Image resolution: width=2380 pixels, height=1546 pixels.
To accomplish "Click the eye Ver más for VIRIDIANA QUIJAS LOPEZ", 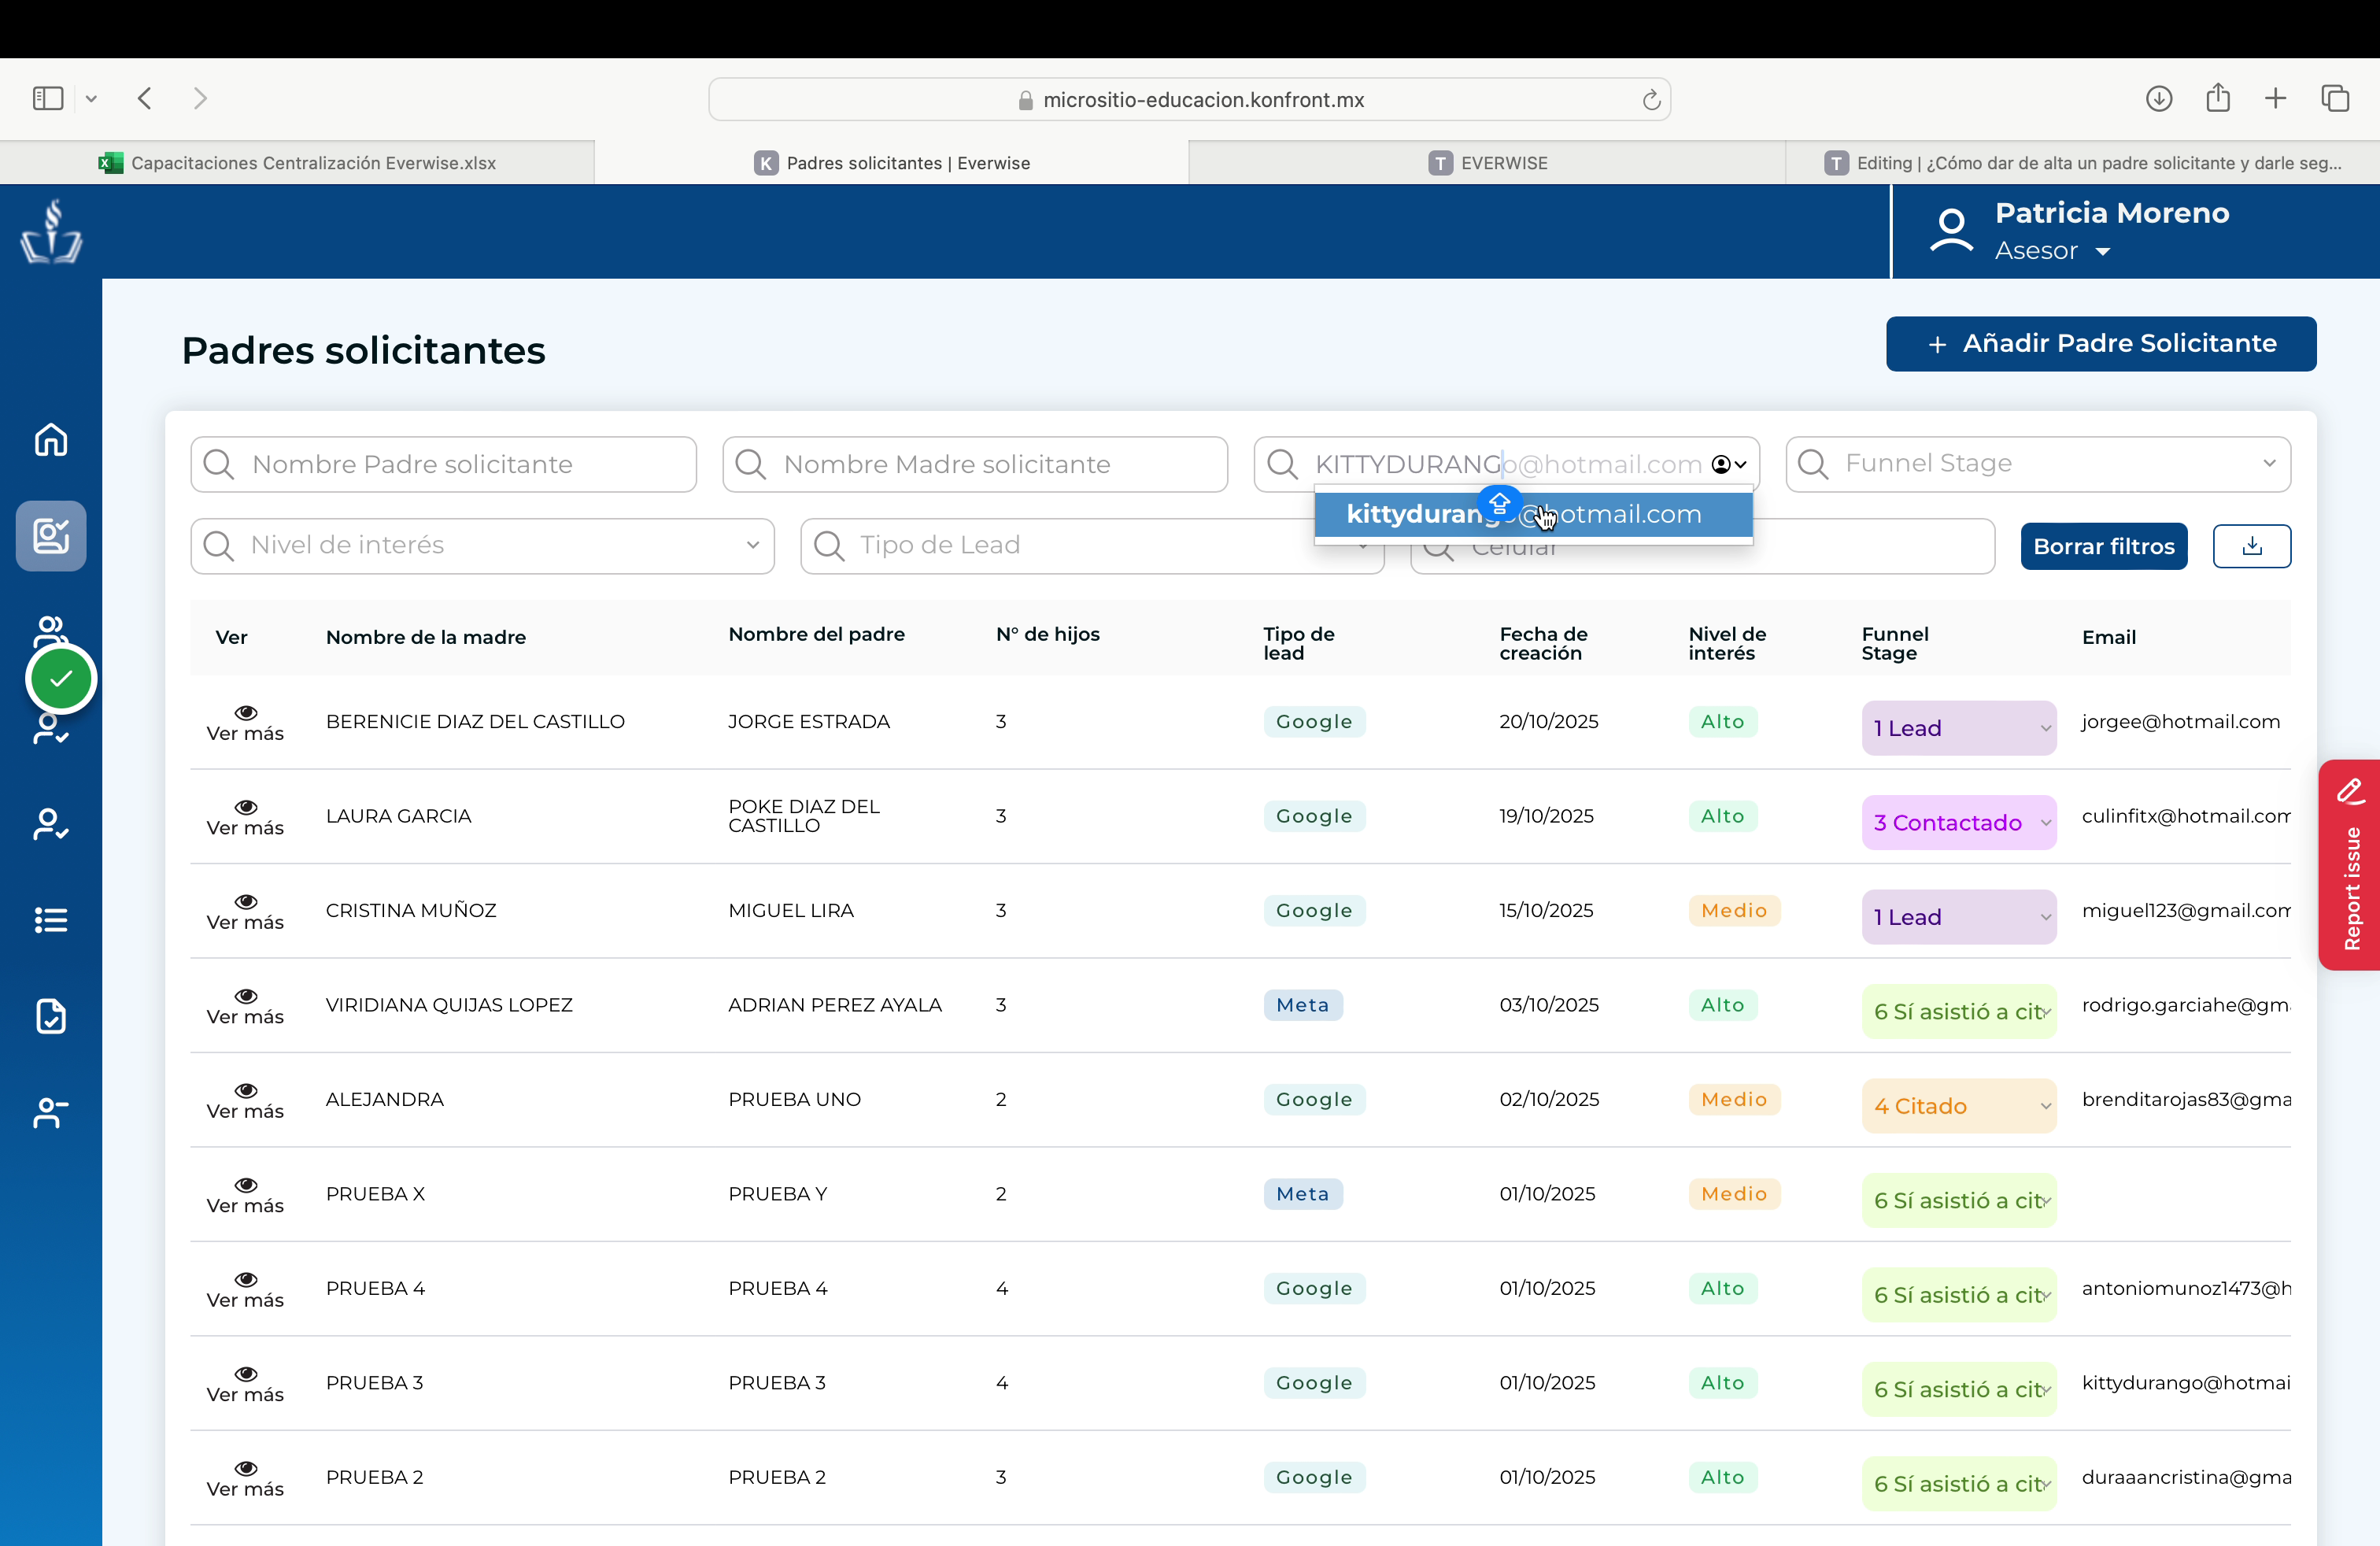I will [x=245, y=1006].
